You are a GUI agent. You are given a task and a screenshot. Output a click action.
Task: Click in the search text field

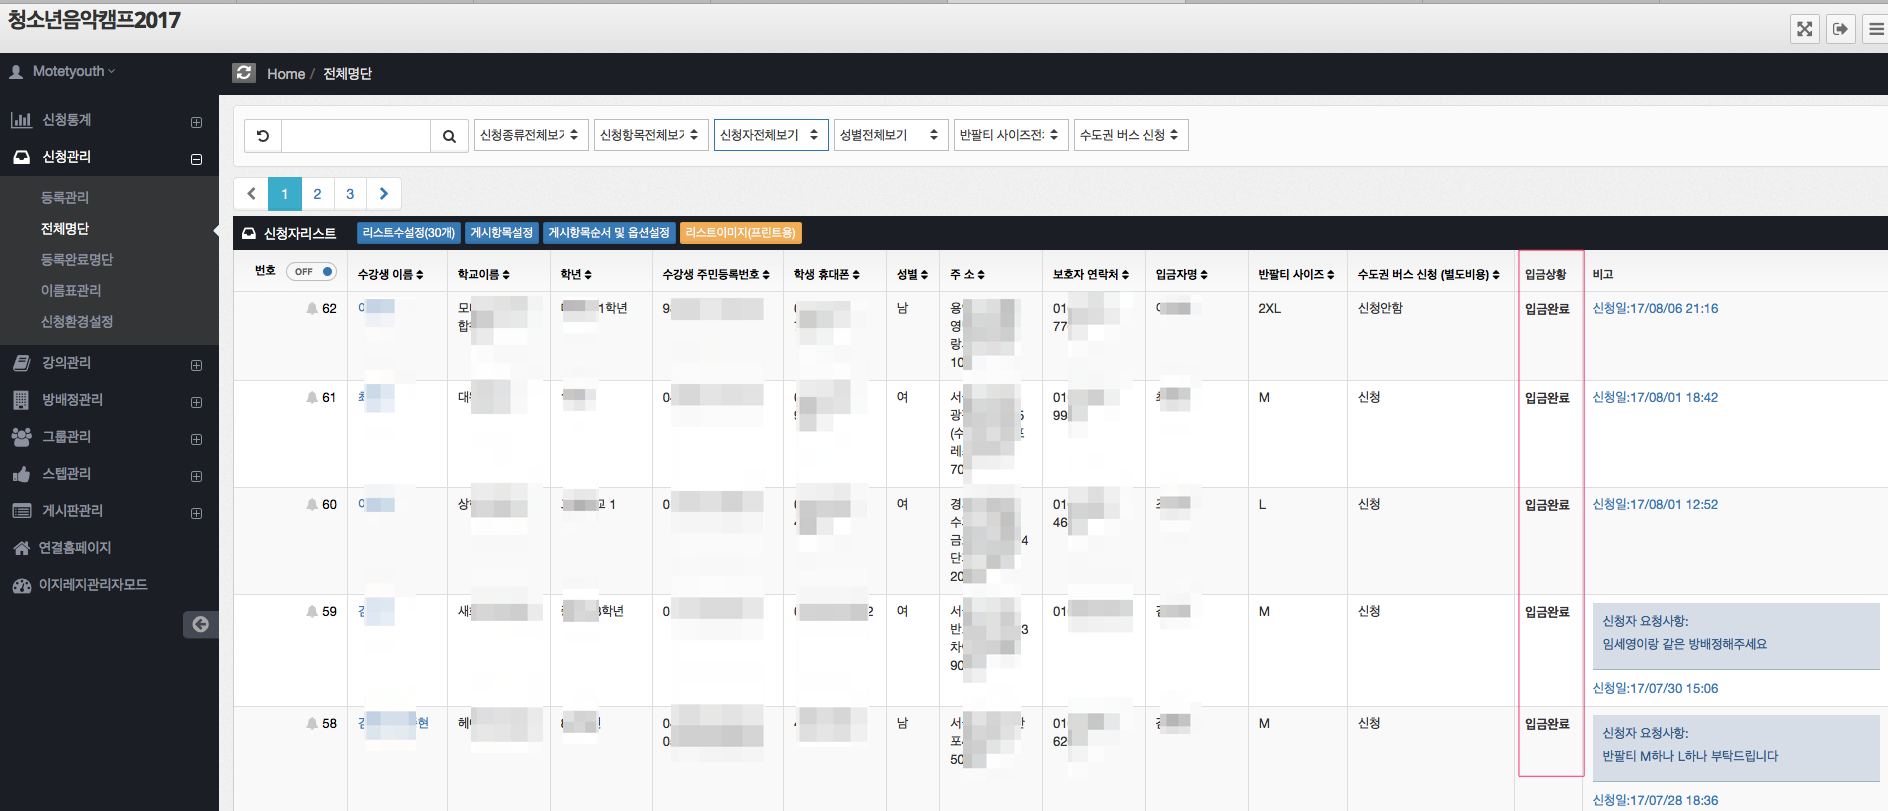356,136
